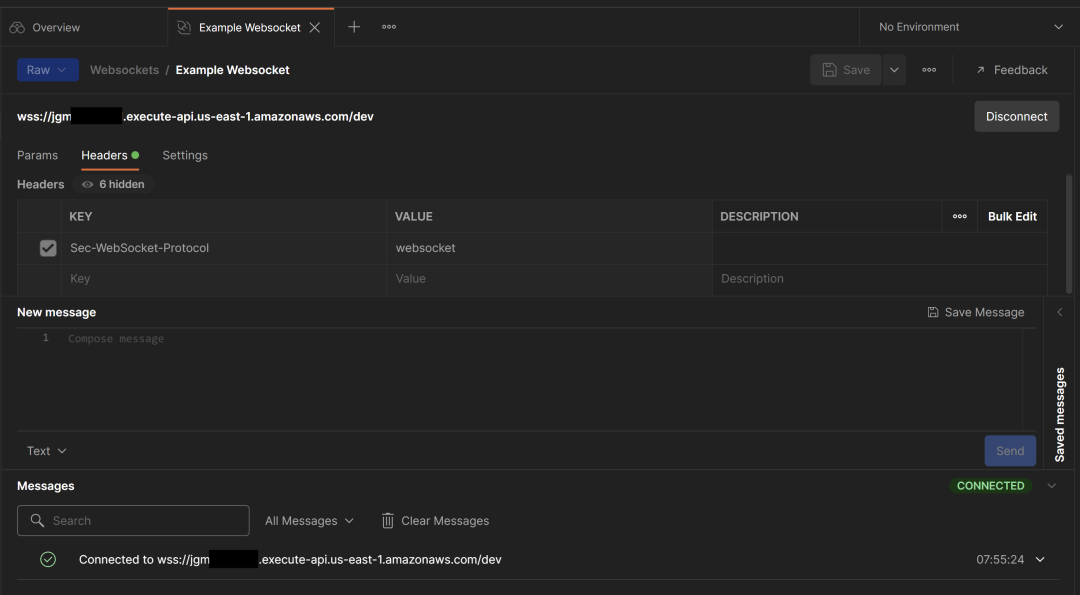Switch to the Settings tab
Screen dimensions: 1080x595
point(185,155)
